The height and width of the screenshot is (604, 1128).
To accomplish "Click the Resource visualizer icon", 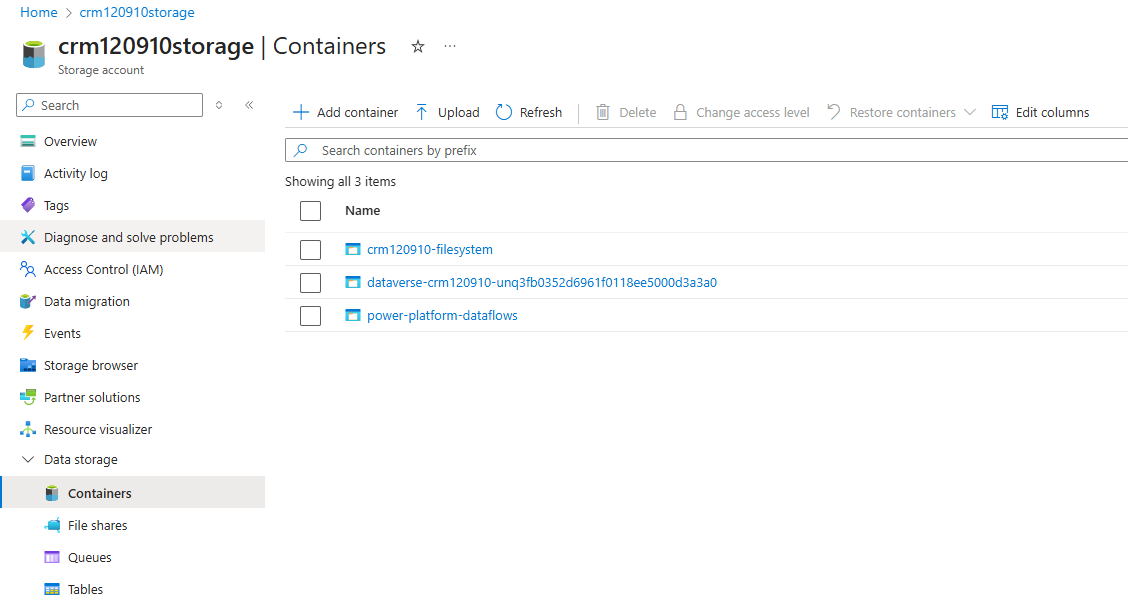I will click(28, 429).
